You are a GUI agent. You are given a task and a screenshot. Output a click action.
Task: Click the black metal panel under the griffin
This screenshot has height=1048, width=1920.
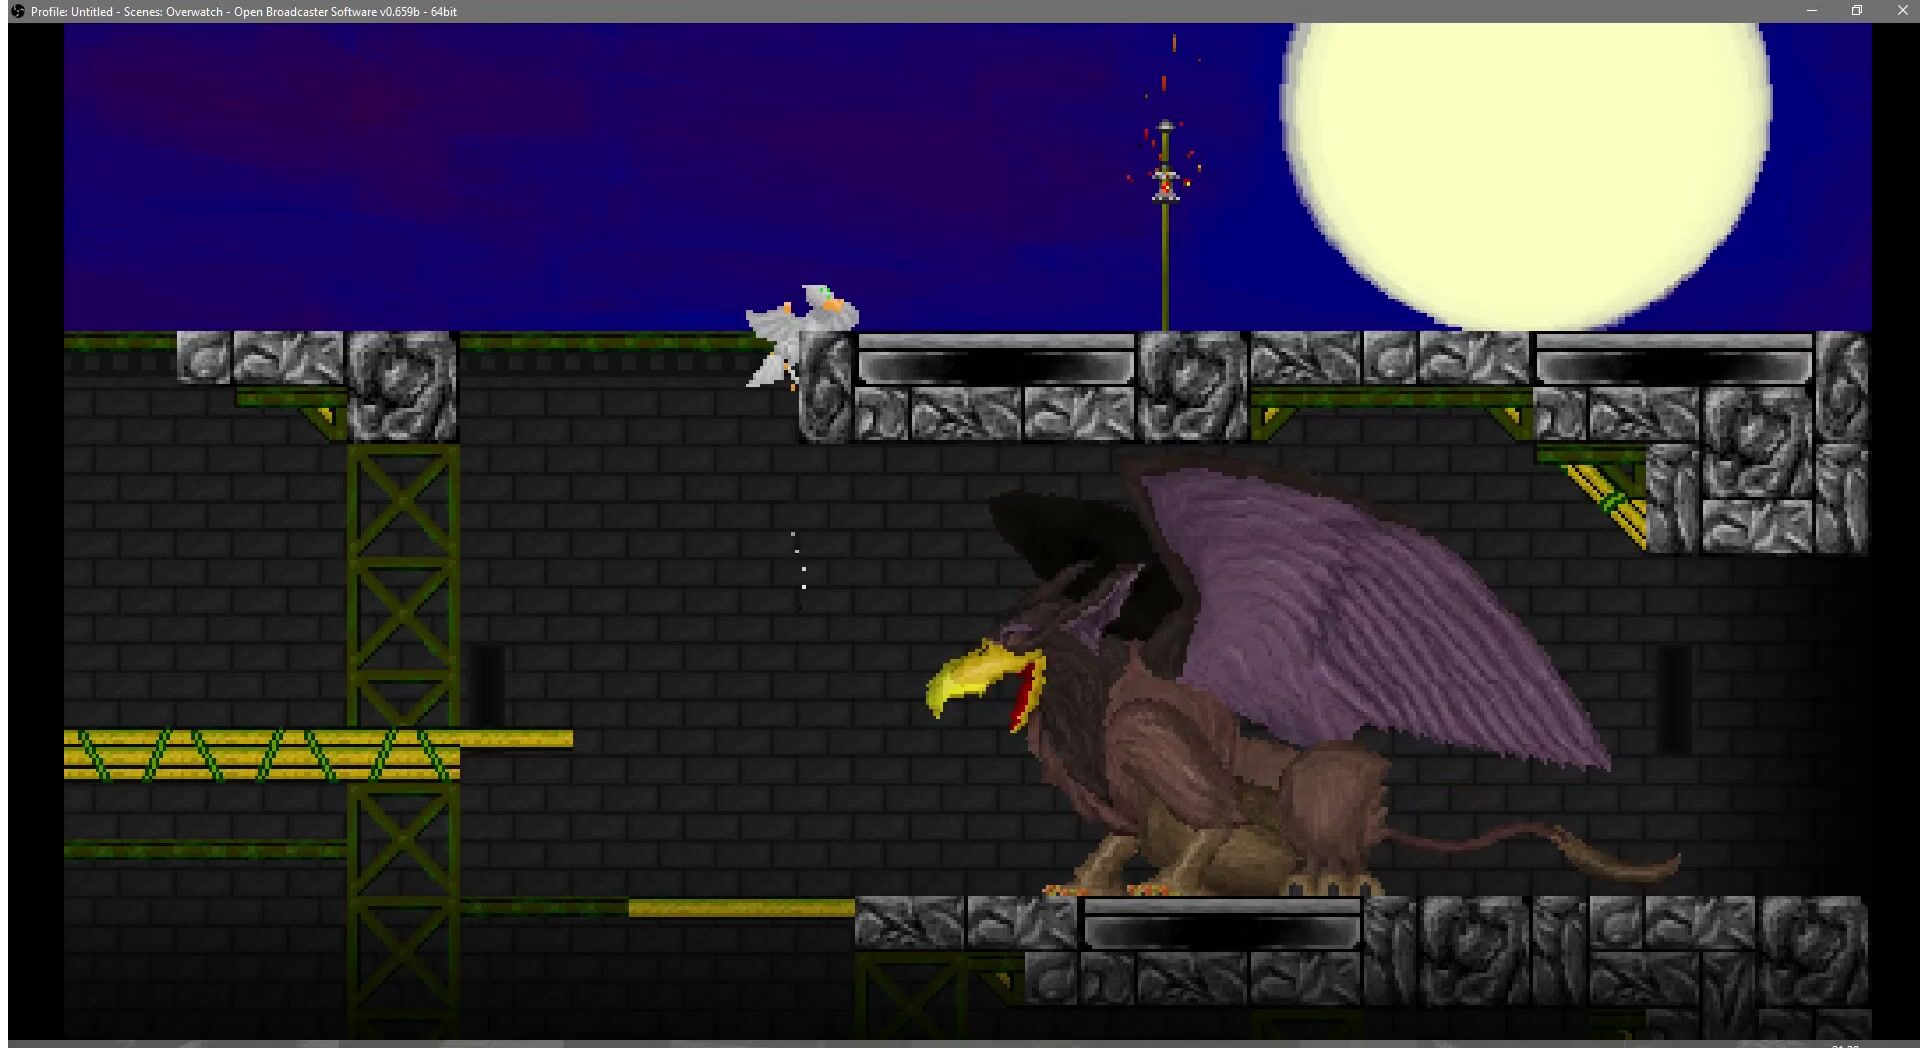tap(1221, 923)
